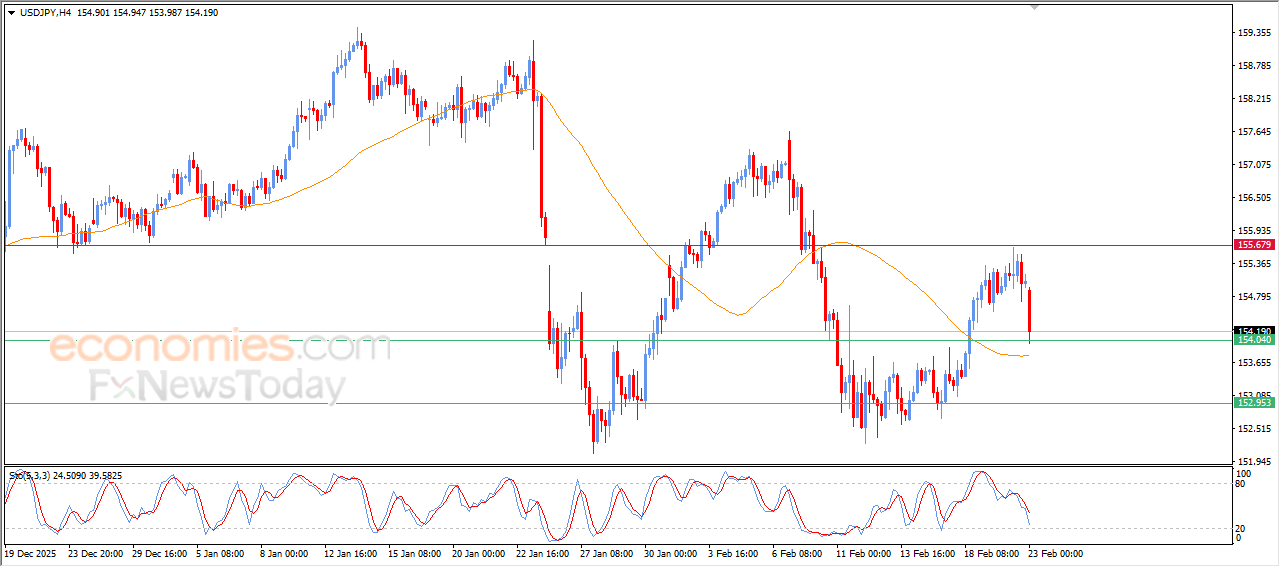Click the 159.355 value on price scale
The width and height of the screenshot is (1280, 567).
point(1253,33)
